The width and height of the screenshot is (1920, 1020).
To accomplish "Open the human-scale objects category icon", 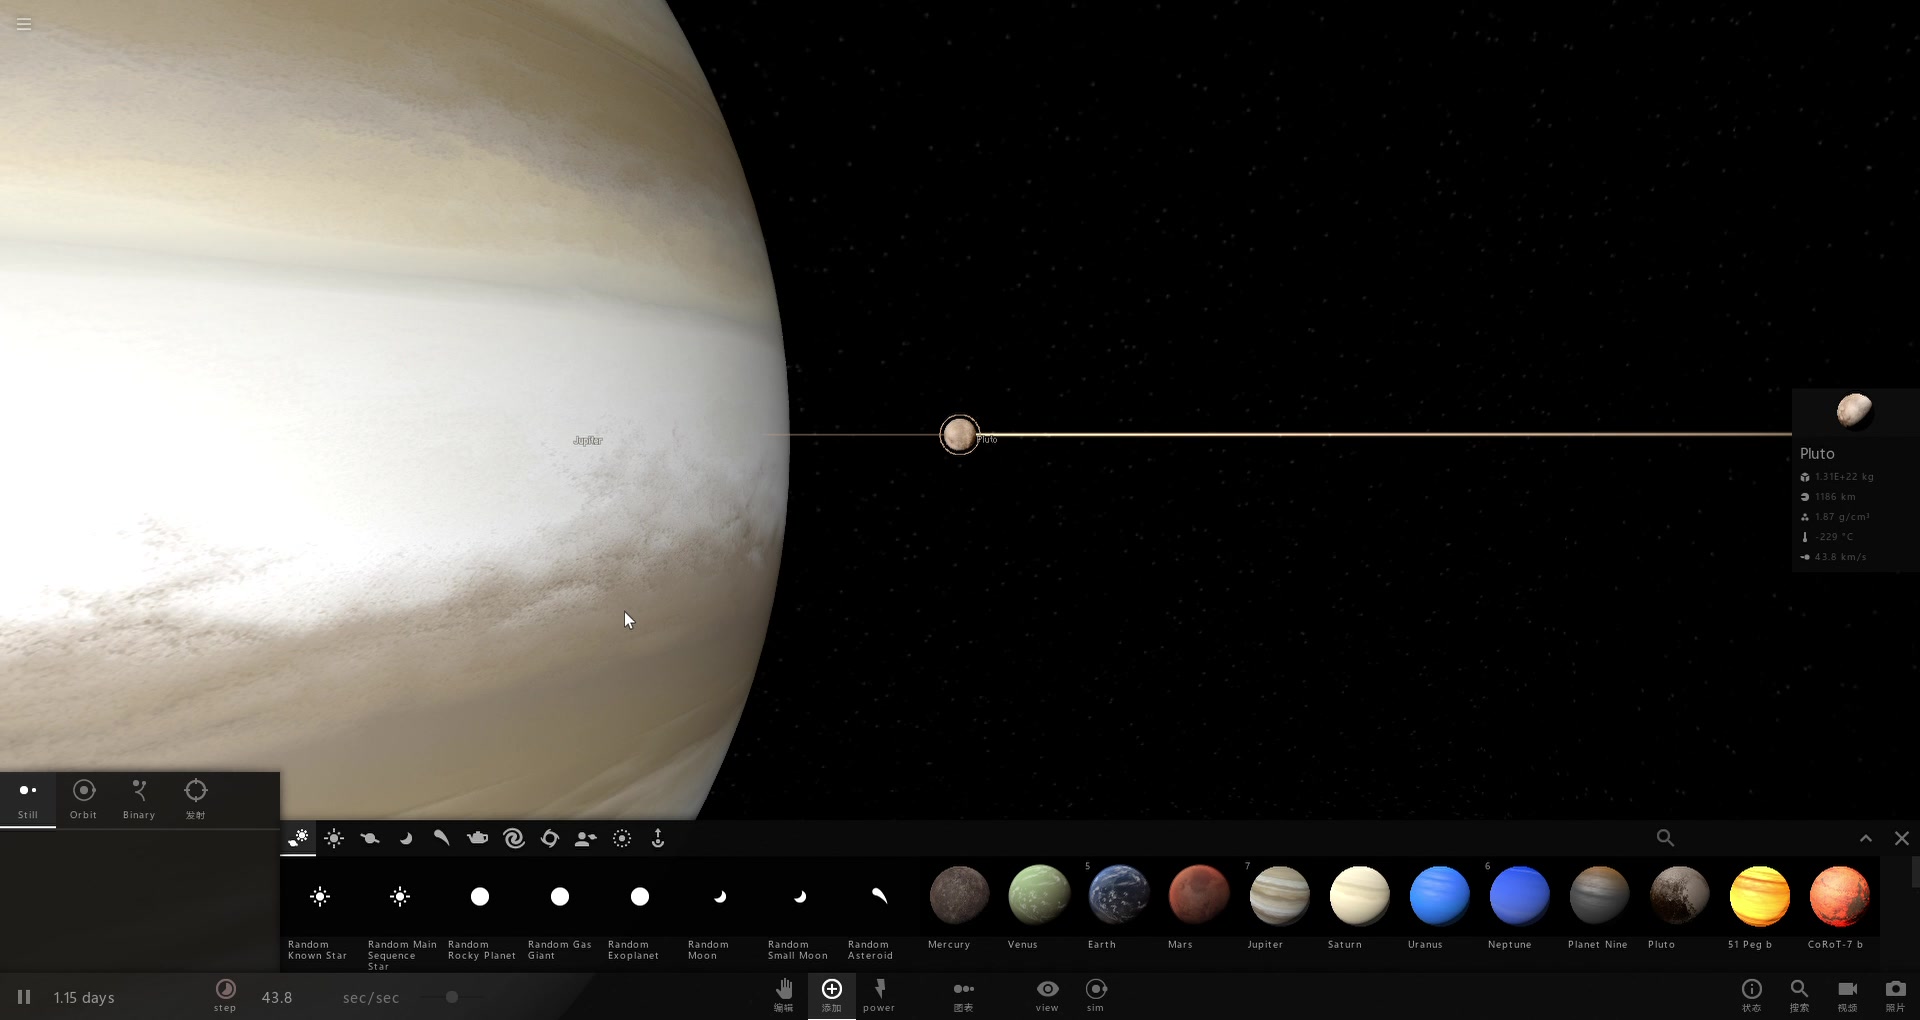I will pos(586,838).
